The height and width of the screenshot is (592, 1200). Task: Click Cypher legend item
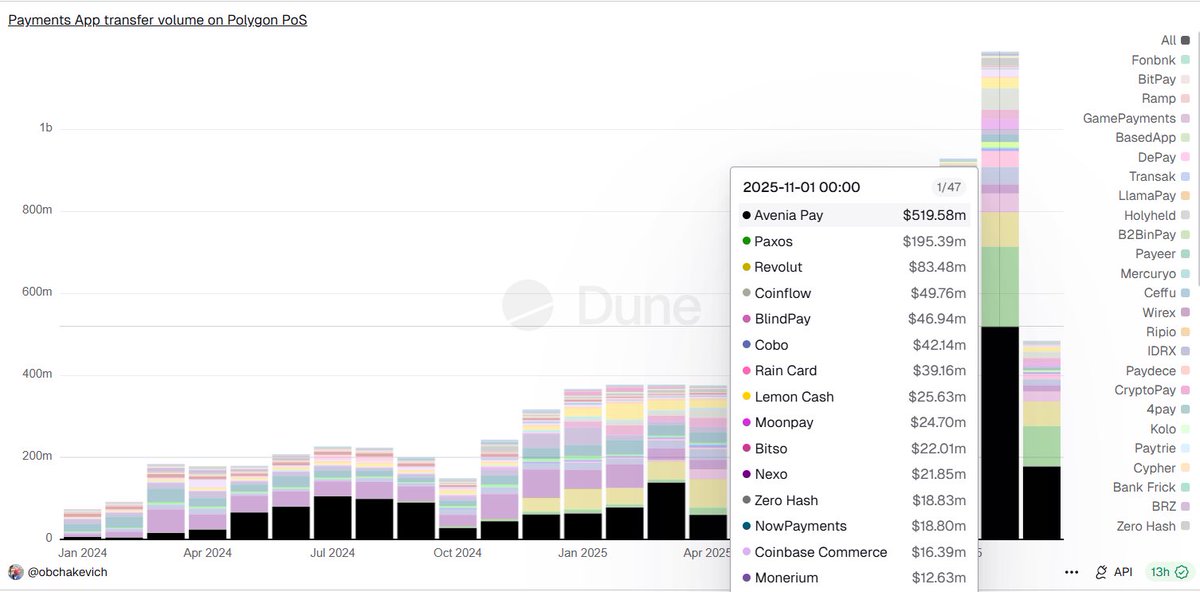pyautogui.click(x=1162, y=468)
